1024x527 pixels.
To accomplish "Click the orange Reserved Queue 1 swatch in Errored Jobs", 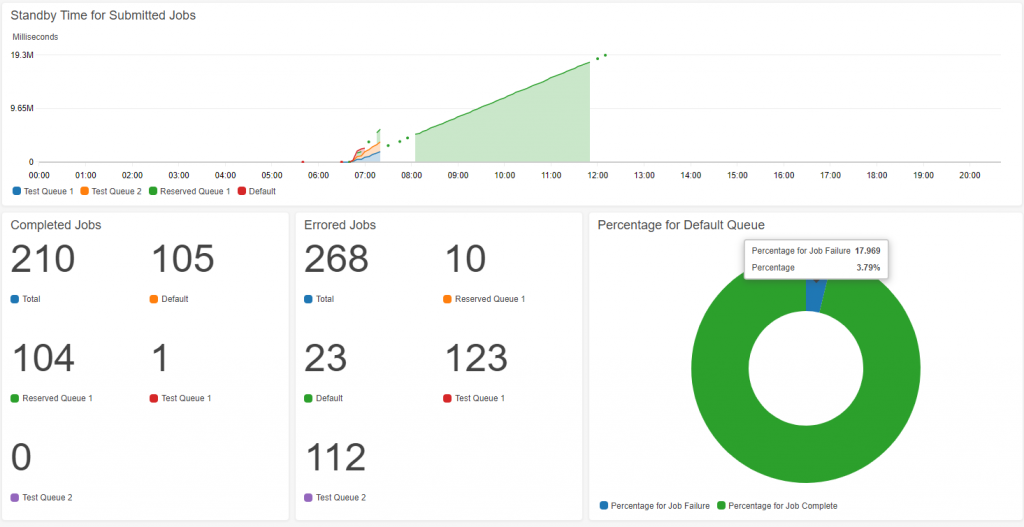I will pos(447,299).
